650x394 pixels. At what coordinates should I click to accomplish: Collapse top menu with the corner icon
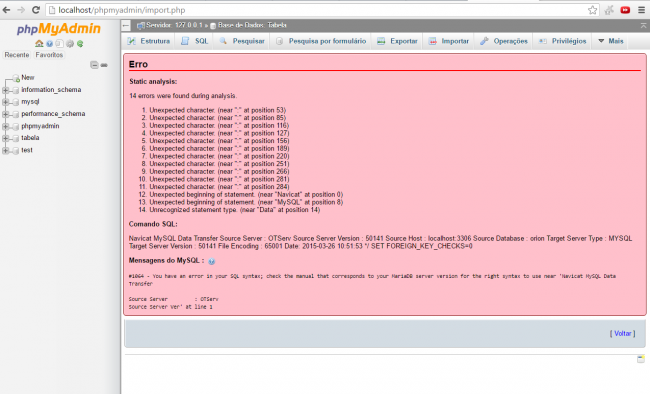tap(643, 26)
